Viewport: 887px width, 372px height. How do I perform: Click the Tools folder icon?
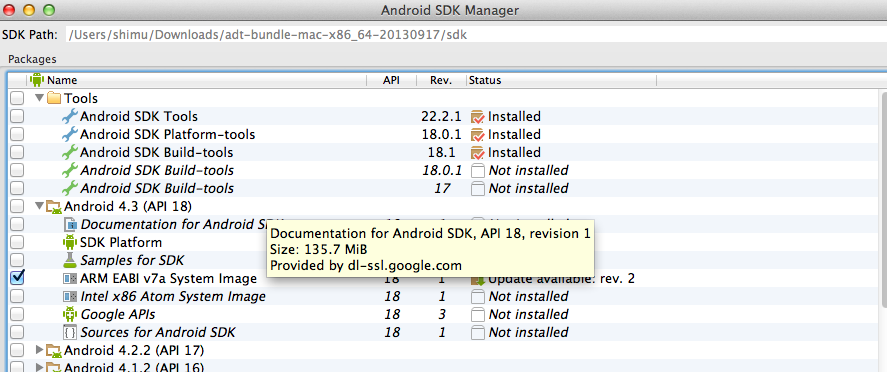pos(54,98)
